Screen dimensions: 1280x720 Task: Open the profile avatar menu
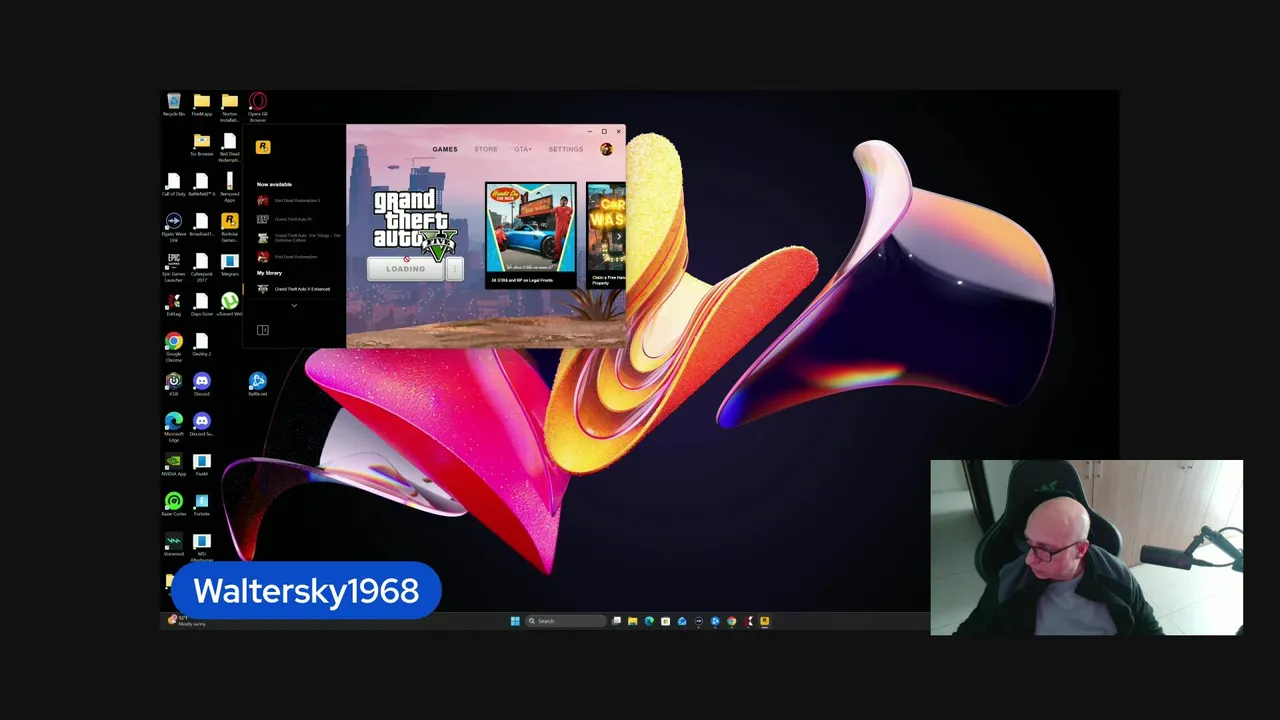point(606,149)
